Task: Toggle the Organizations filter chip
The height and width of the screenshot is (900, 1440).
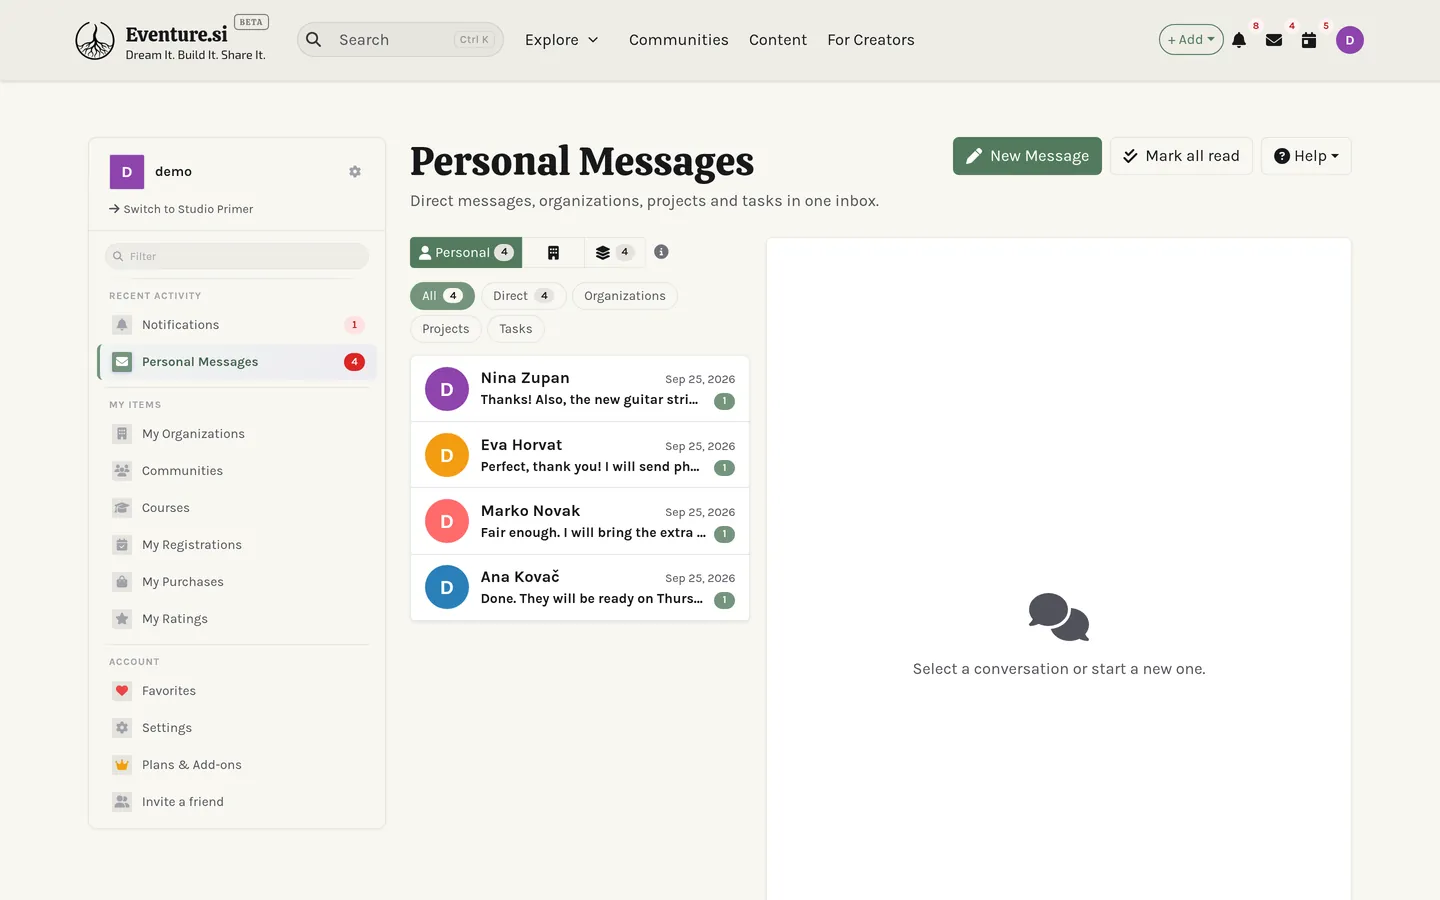Action: [625, 296]
